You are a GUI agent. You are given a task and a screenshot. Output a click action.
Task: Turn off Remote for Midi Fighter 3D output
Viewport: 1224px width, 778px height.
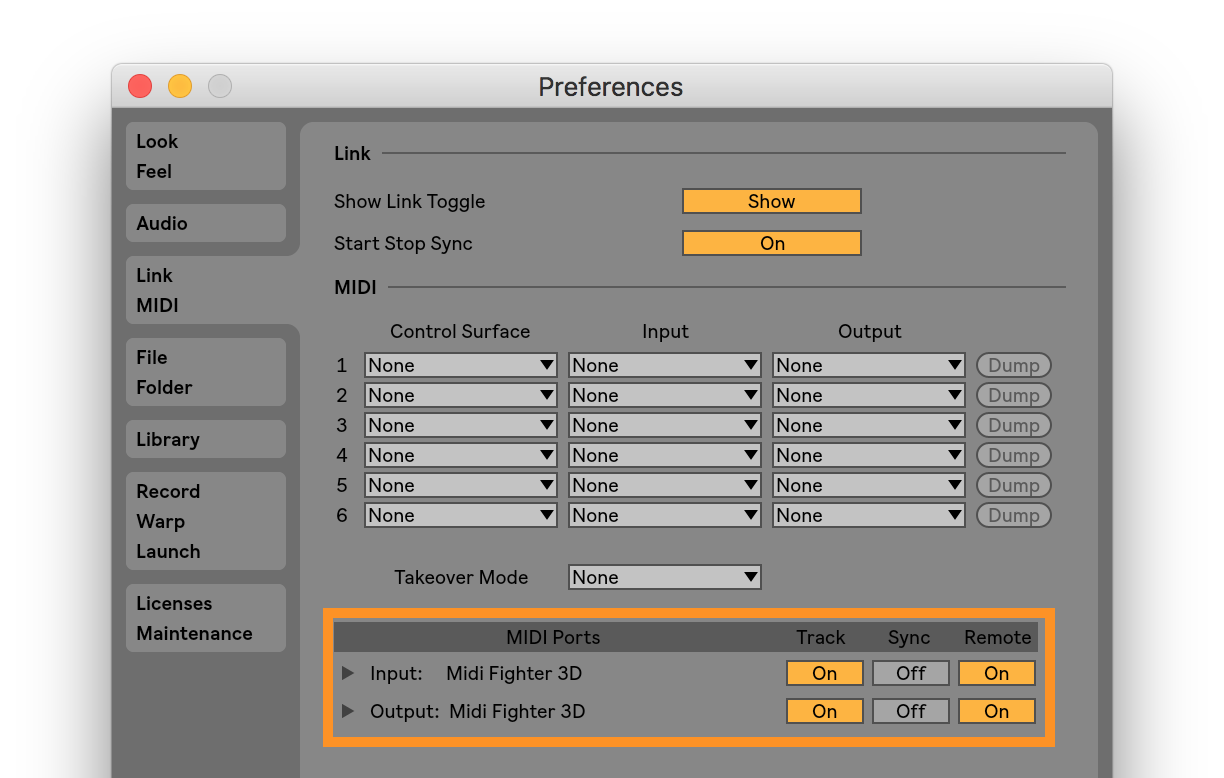coord(996,711)
